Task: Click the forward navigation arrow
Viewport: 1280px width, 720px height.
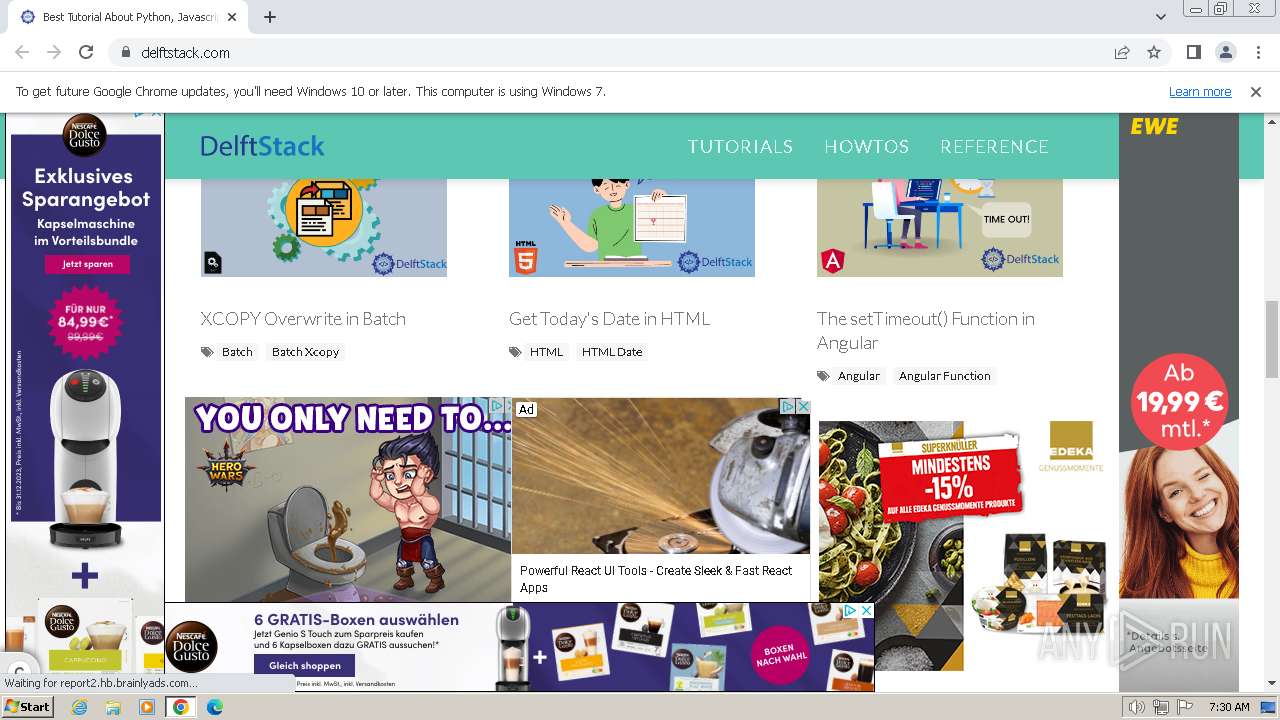Action: click(x=54, y=52)
